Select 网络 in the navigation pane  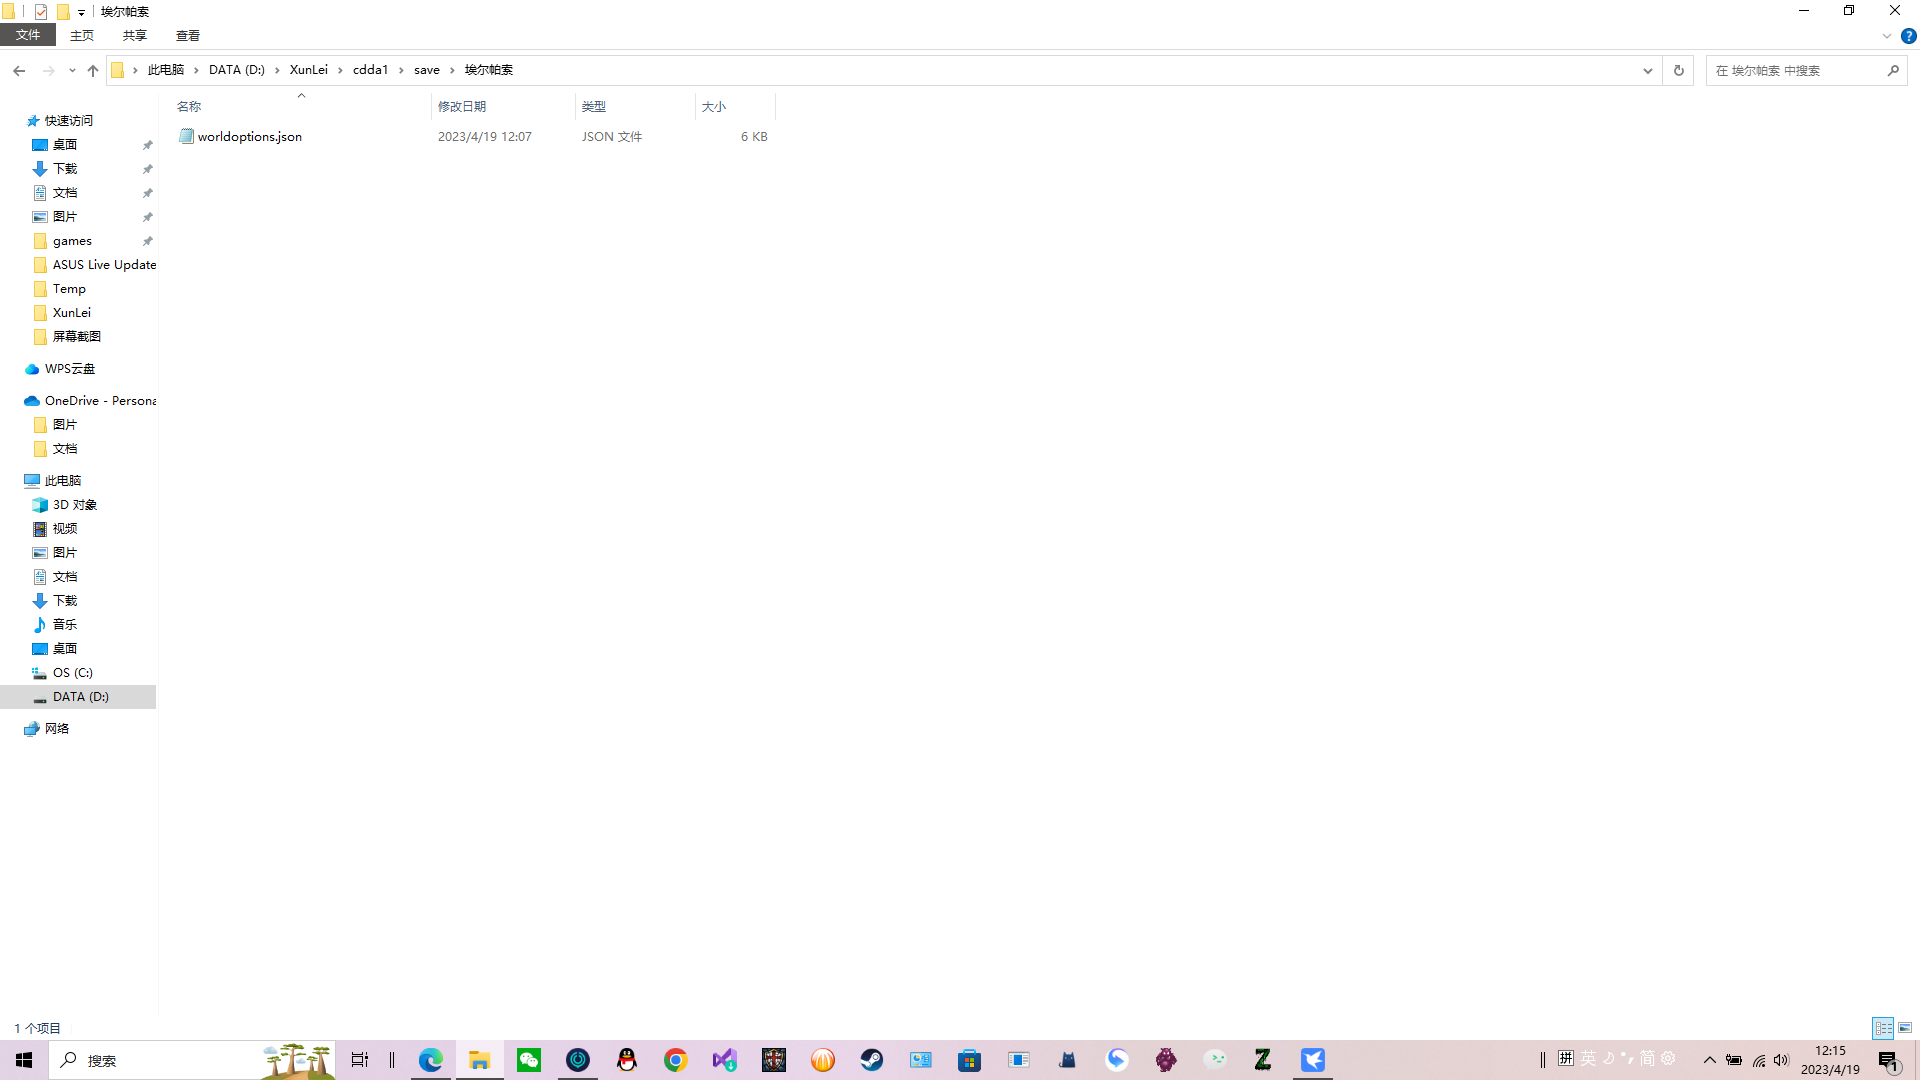57,729
